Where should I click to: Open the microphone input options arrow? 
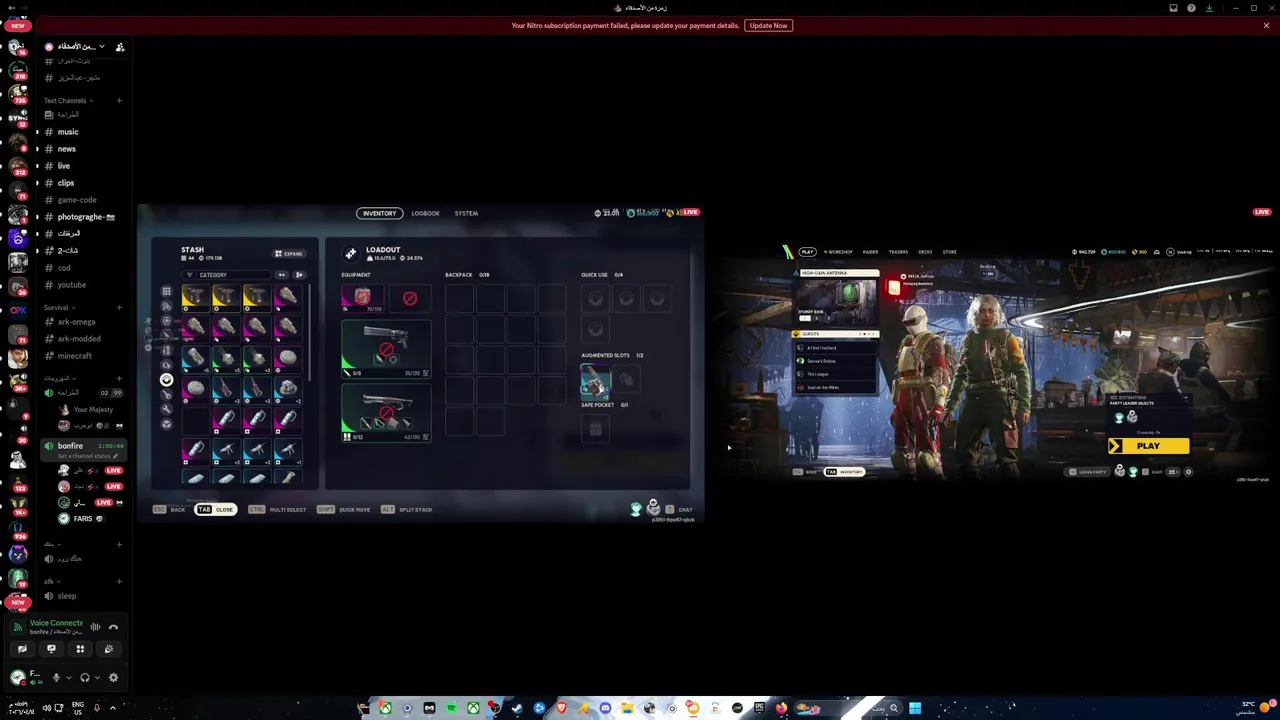coord(68,678)
